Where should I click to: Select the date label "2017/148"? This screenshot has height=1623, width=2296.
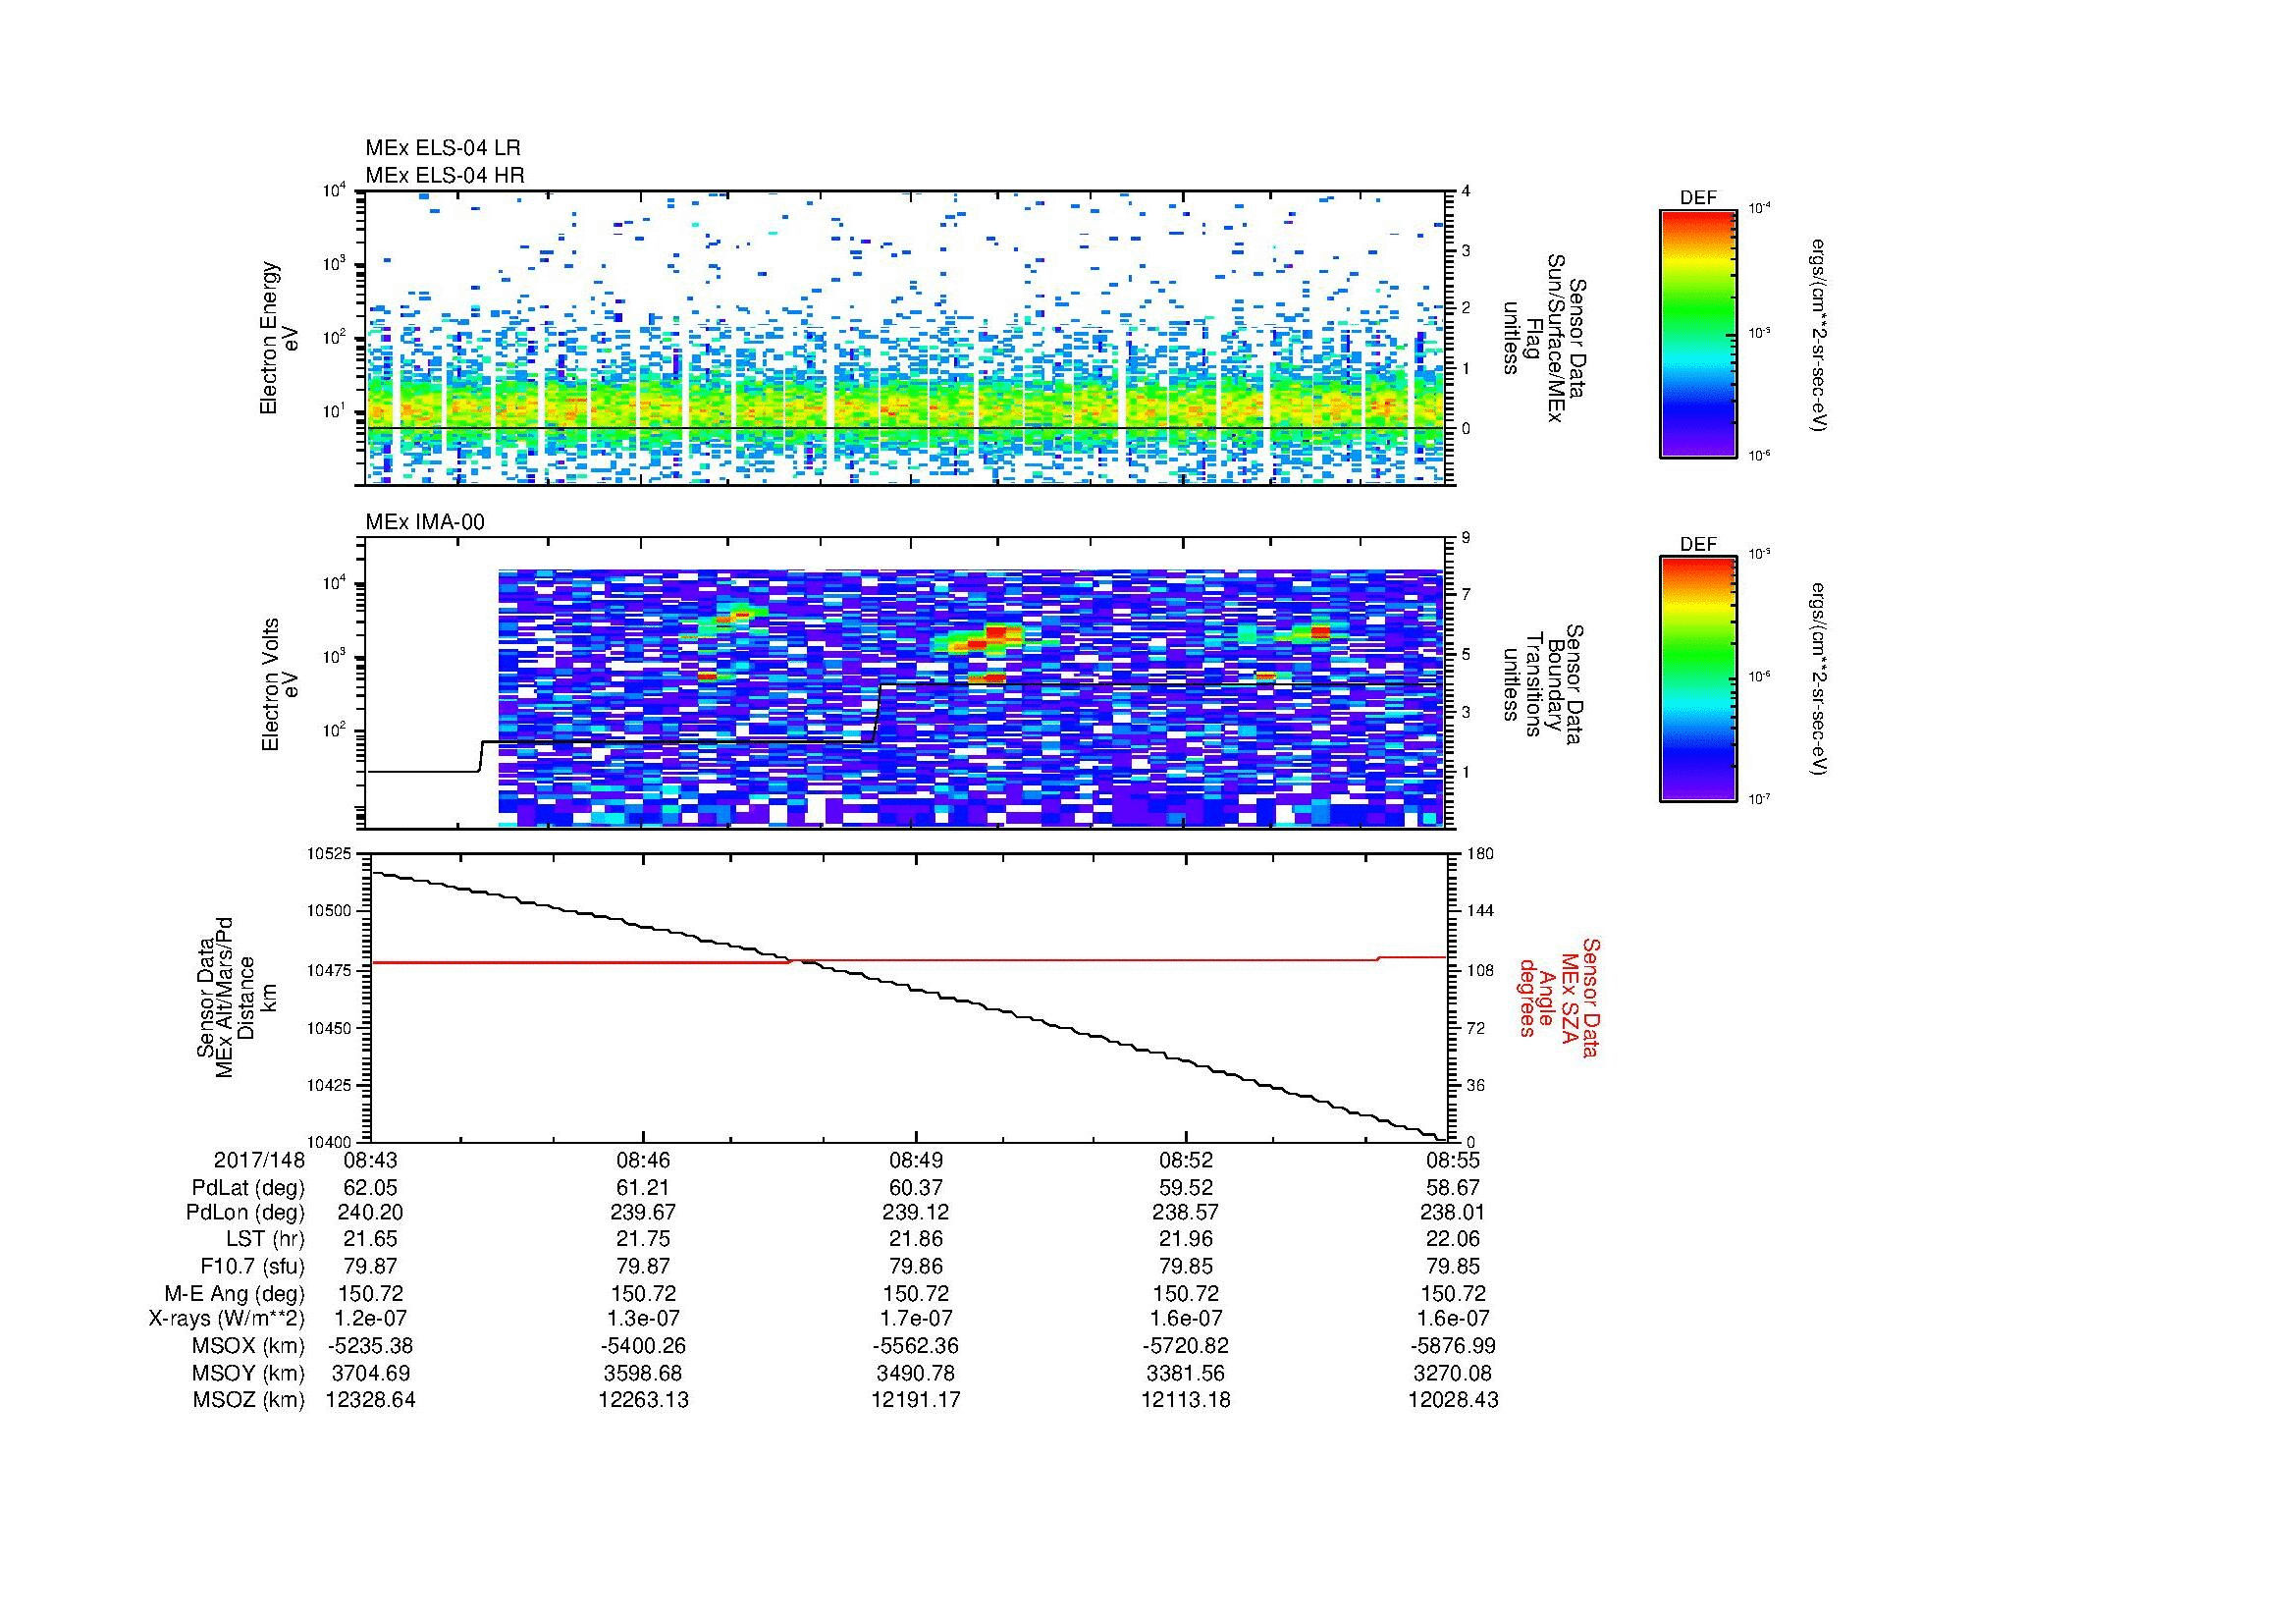[259, 1160]
